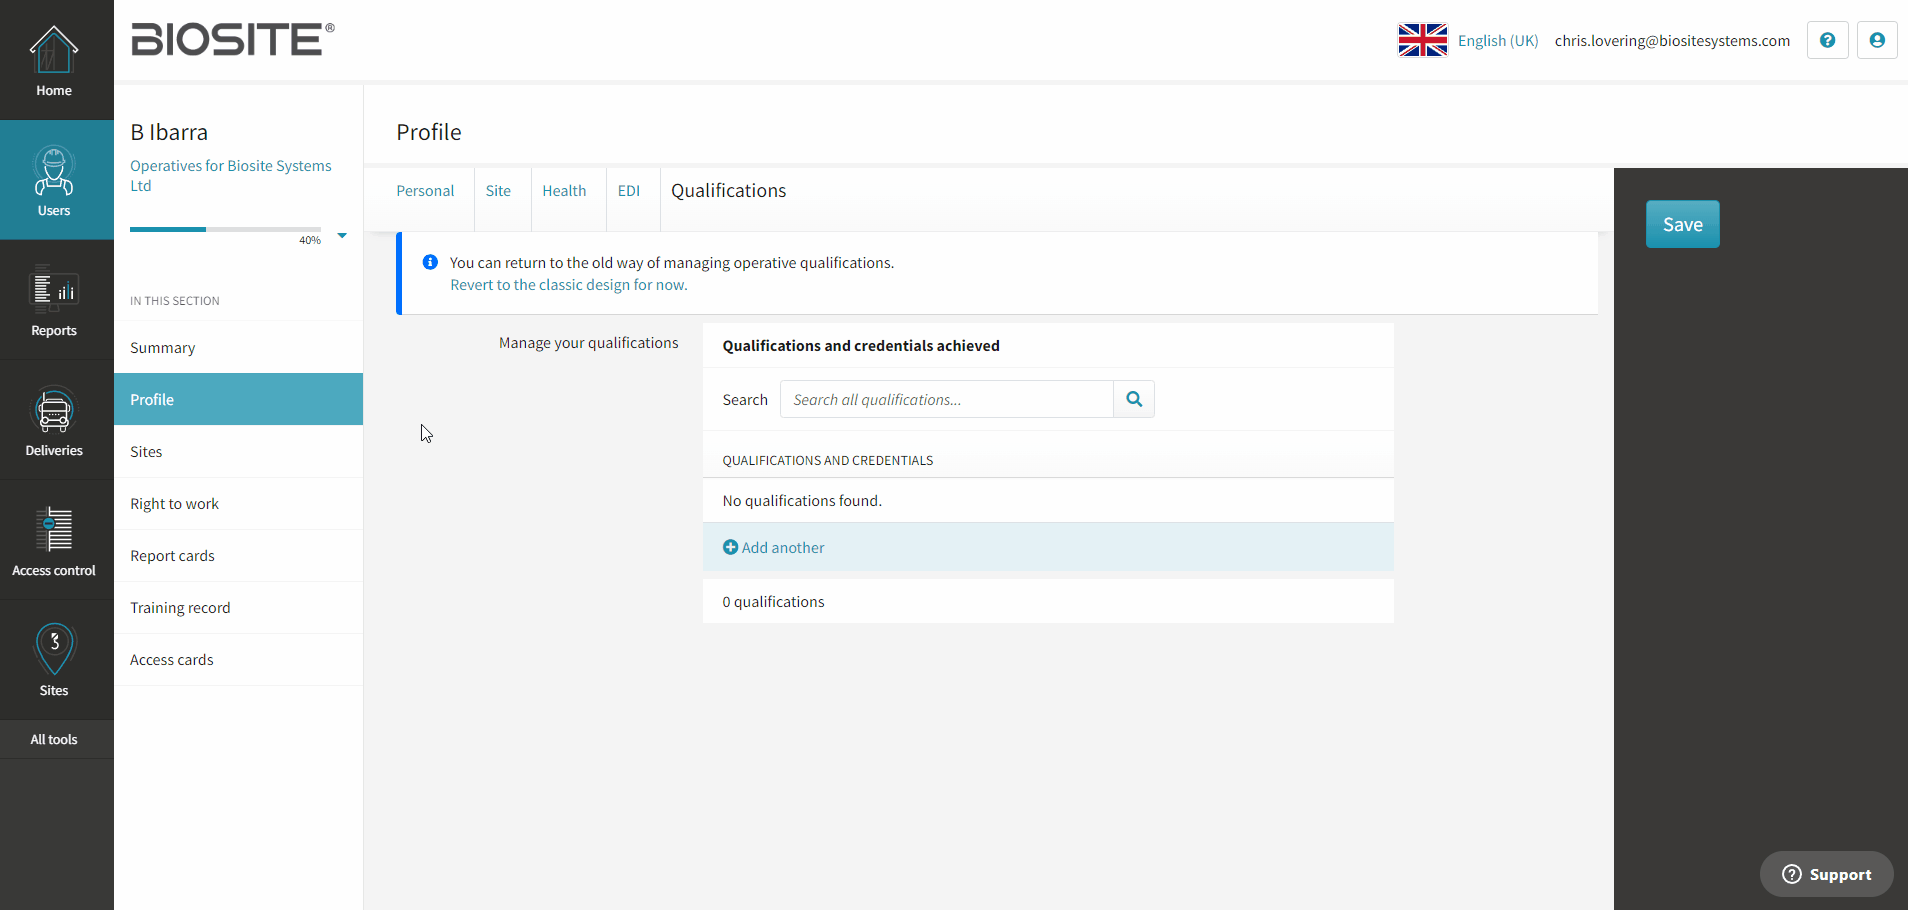This screenshot has width=1908, height=910.
Task: Switch to the Personal tab
Action: (x=425, y=191)
